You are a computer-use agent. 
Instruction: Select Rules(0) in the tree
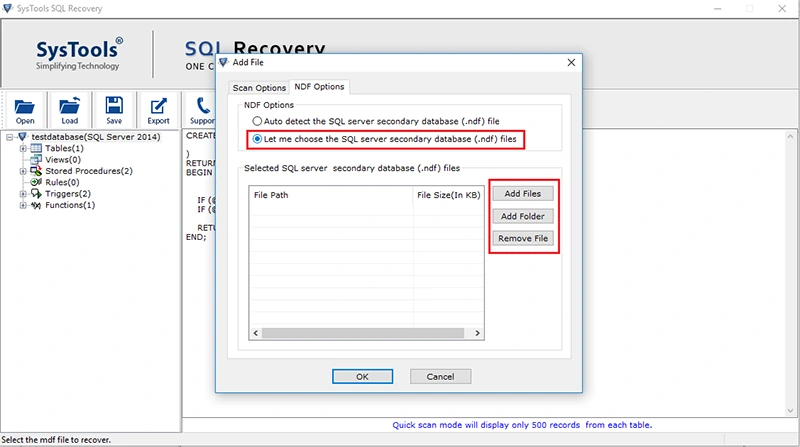(x=62, y=182)
